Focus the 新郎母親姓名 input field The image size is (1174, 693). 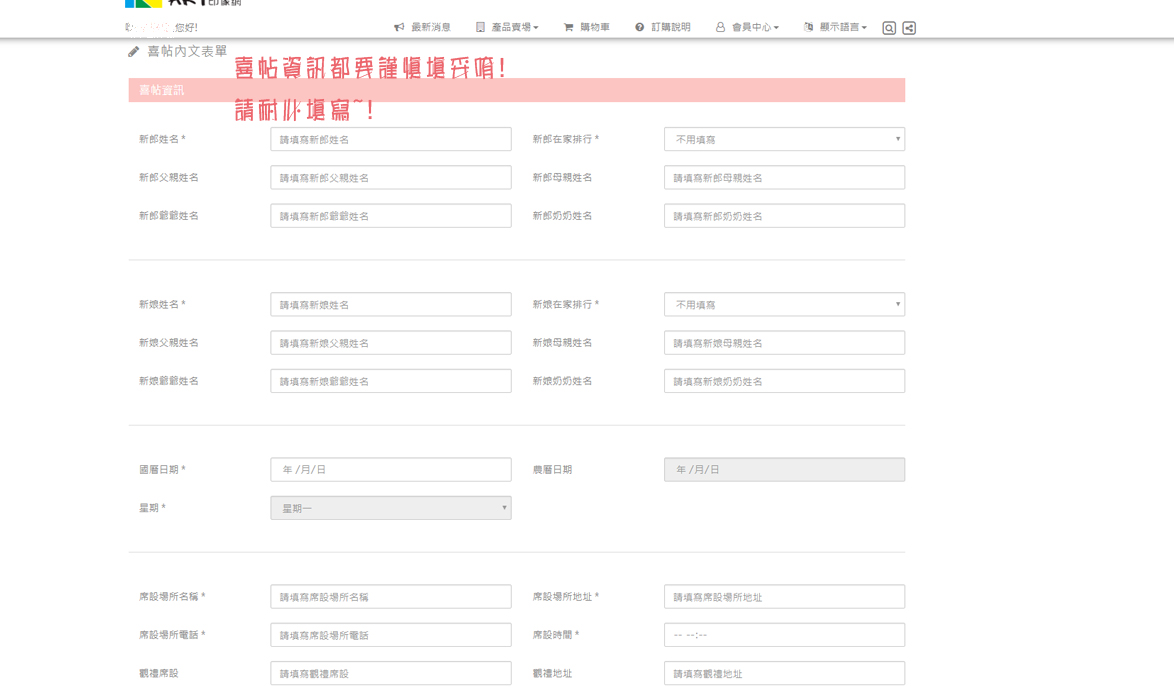pyautogui.click(x=784, y=177)
